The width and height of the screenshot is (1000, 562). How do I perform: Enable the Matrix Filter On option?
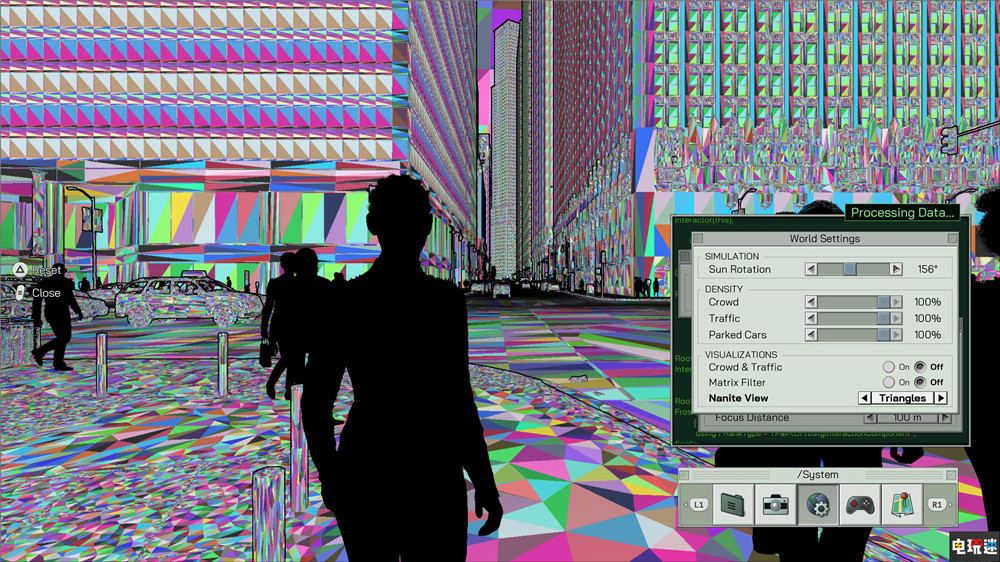pyautogui.click(x=889, y=382)
